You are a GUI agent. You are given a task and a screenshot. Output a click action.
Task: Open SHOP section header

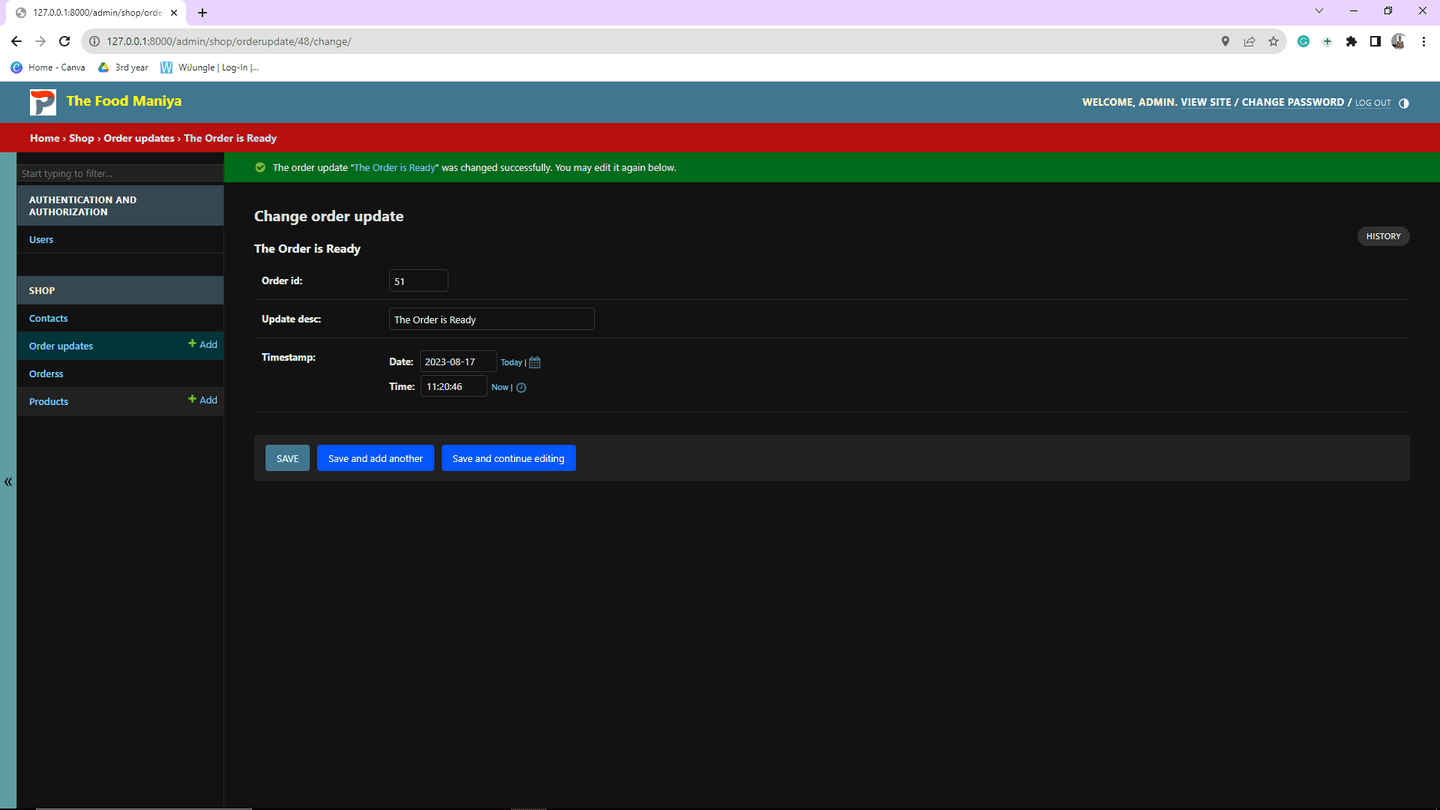pyautogui.click(x=42, y=290)
